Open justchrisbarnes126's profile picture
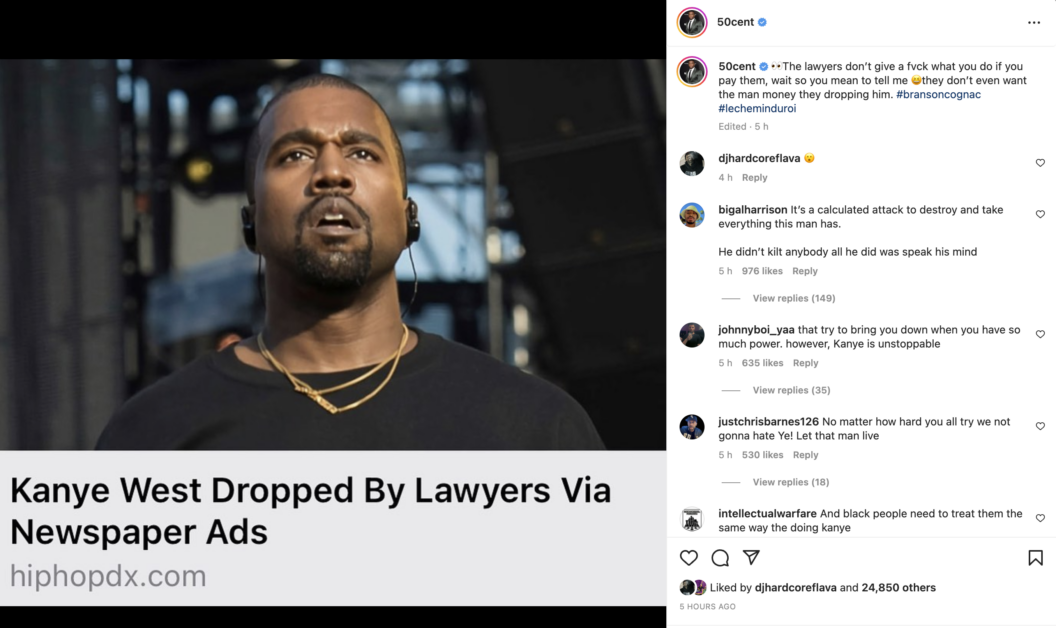The width and height of the screenshot is (1056, 628). [x=692, y=427]
